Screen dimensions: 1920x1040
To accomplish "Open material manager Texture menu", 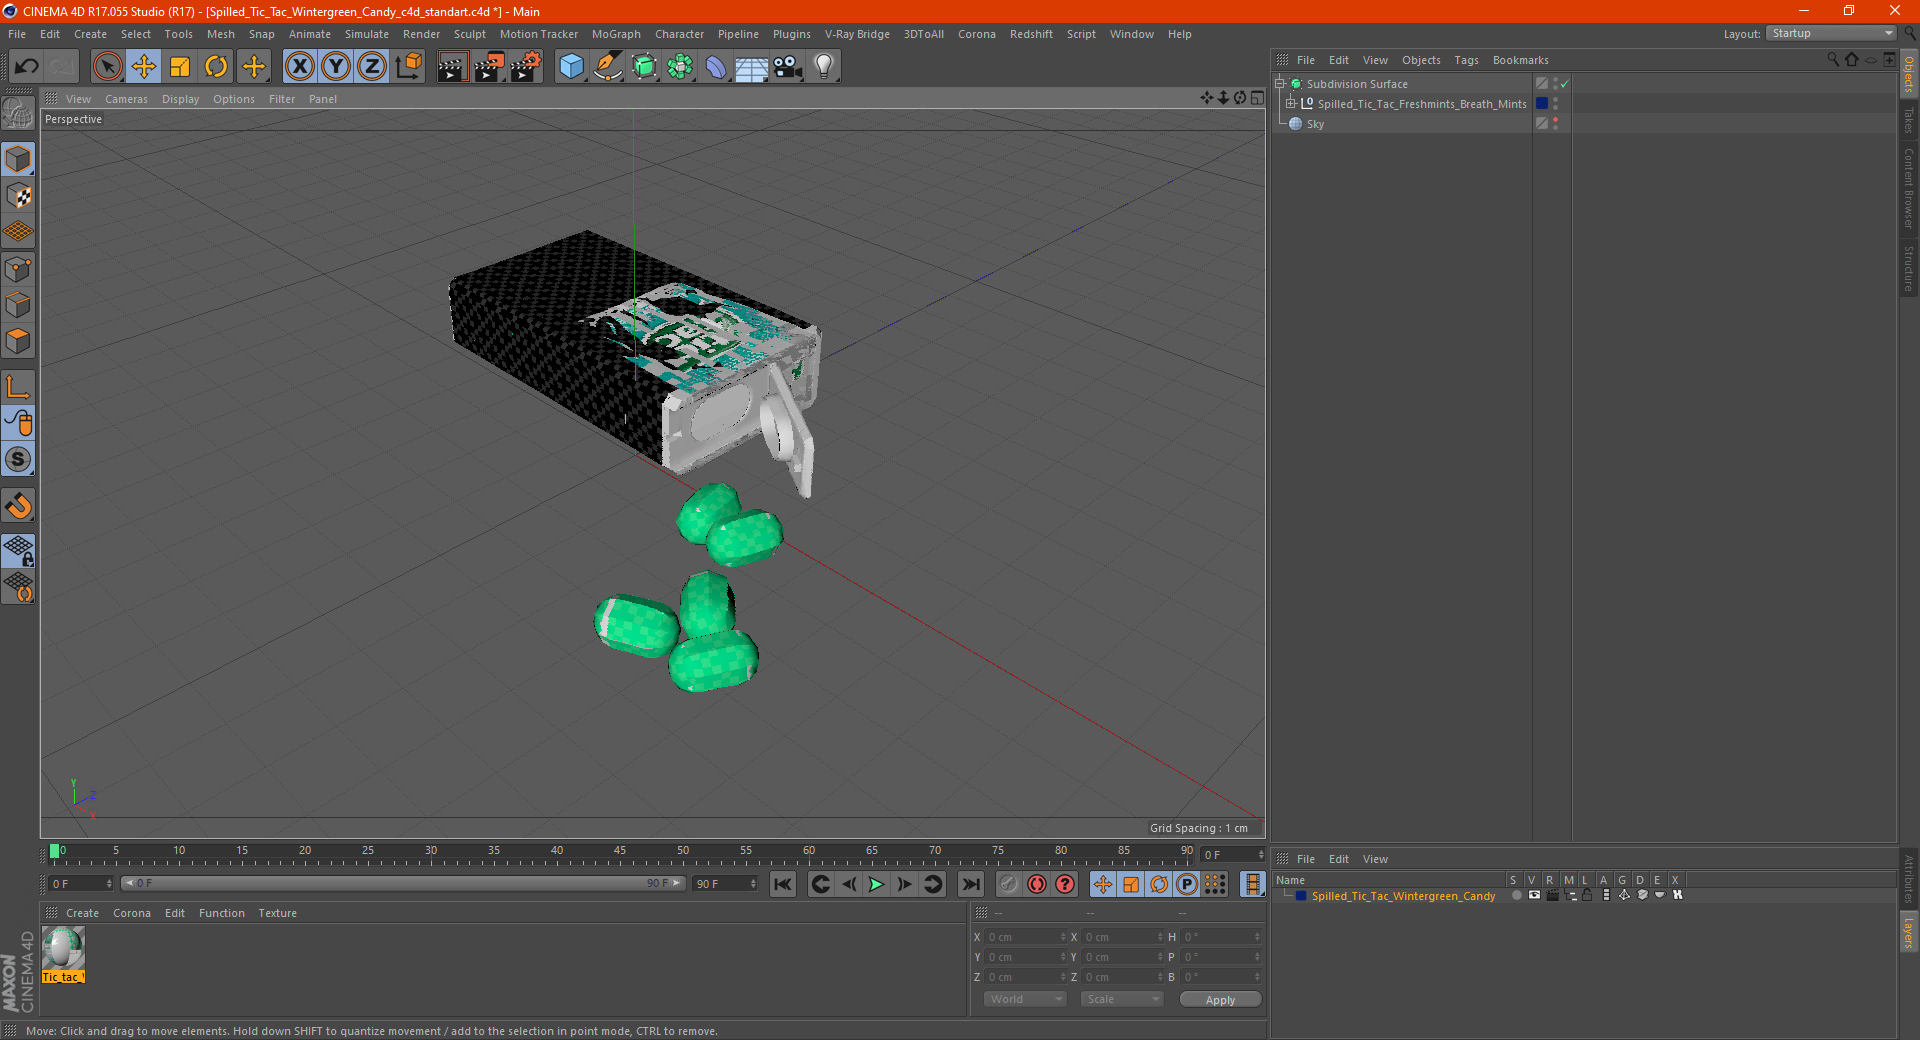I will (x=277, y=913).
